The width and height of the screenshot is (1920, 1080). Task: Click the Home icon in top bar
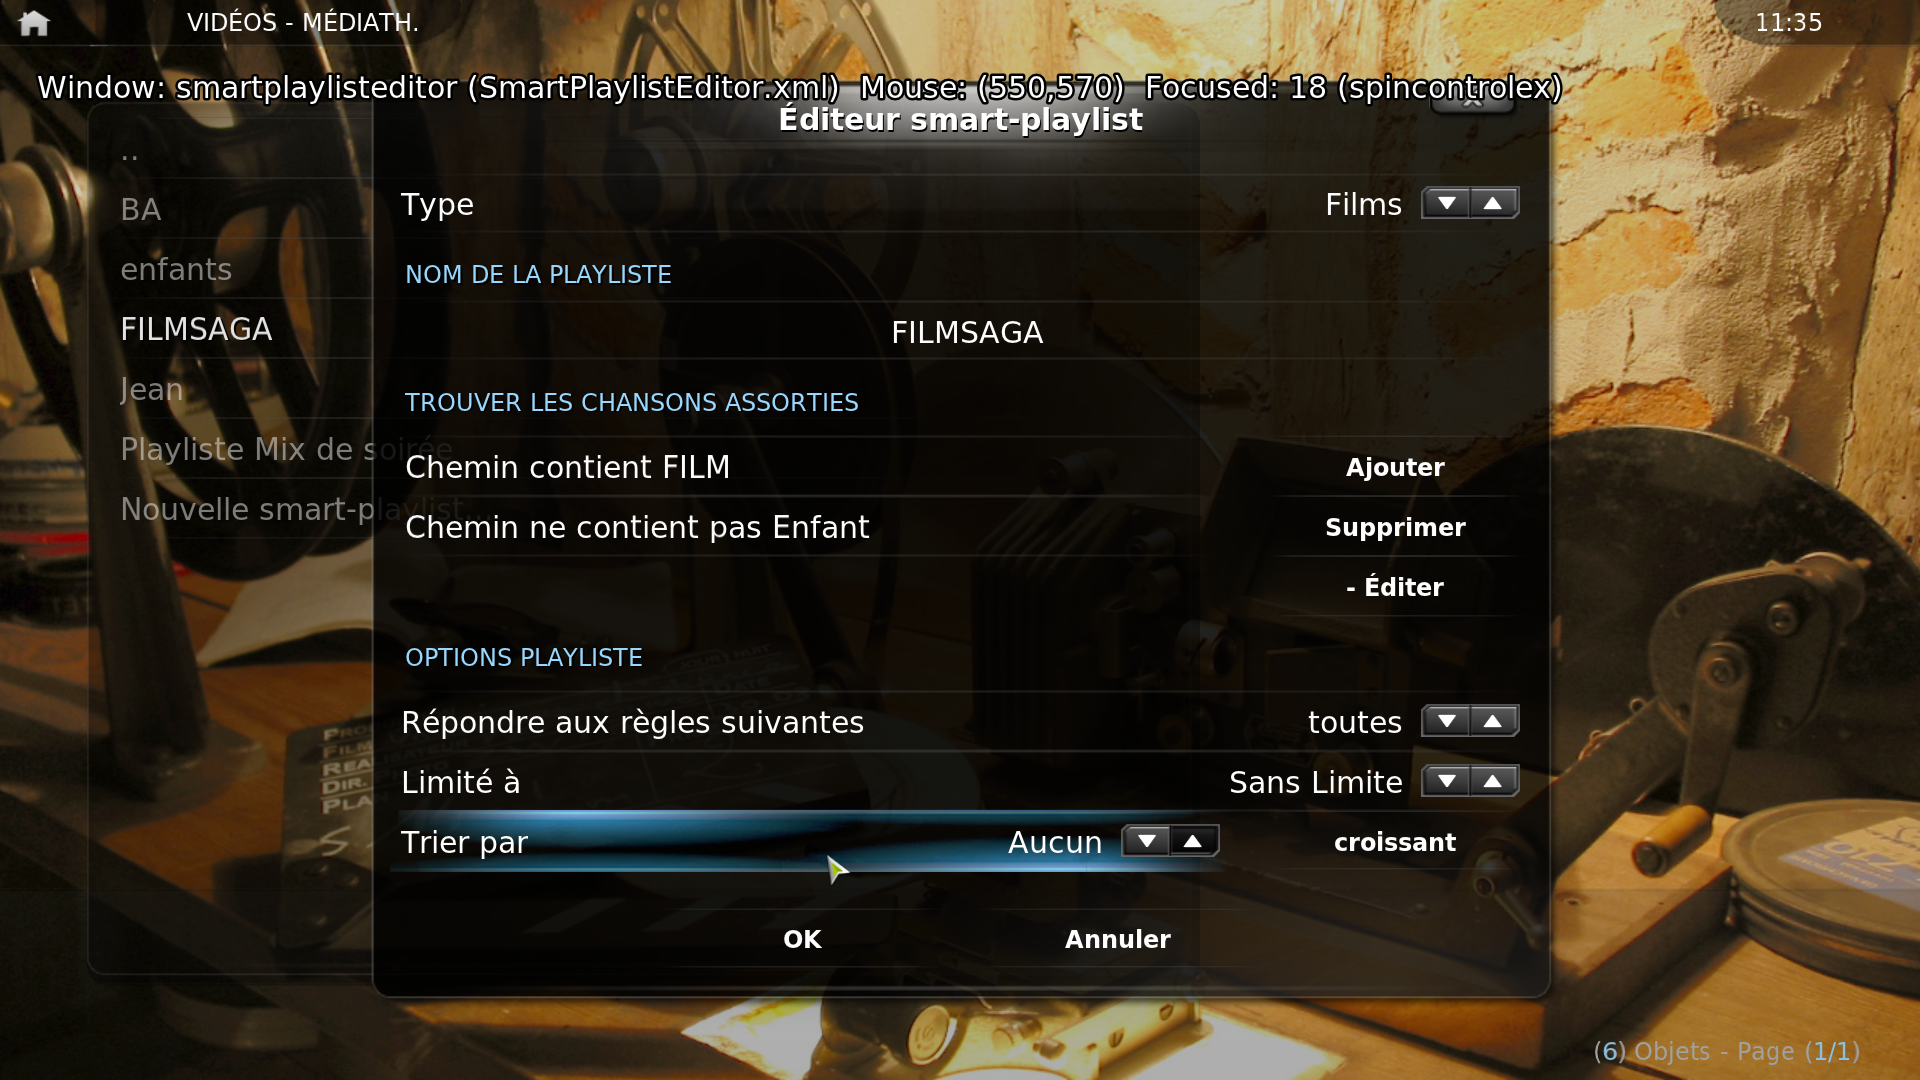tap(34, 23)
